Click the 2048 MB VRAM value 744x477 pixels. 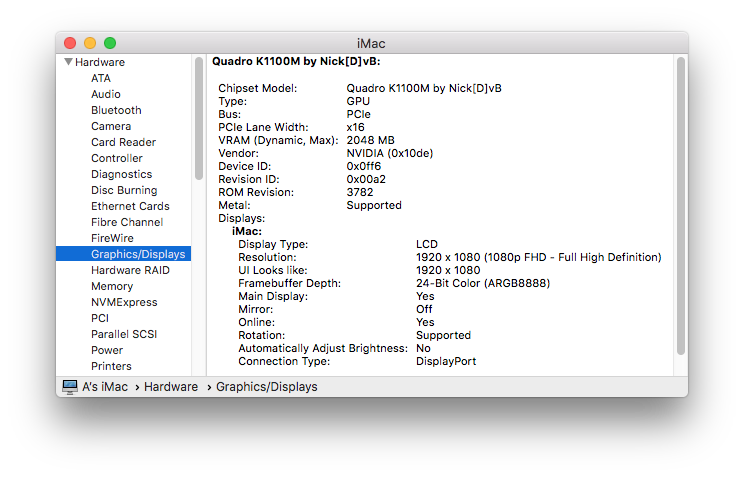pyautogui.click(x=370, y=140)
